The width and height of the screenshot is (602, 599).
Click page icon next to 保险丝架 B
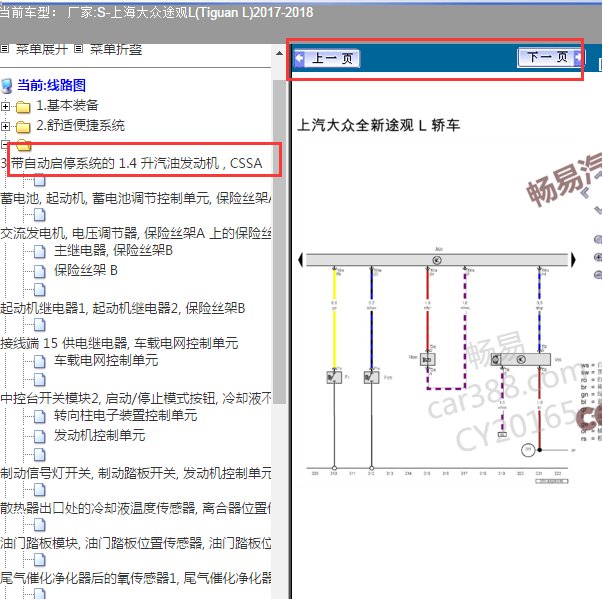click(40, 271)
